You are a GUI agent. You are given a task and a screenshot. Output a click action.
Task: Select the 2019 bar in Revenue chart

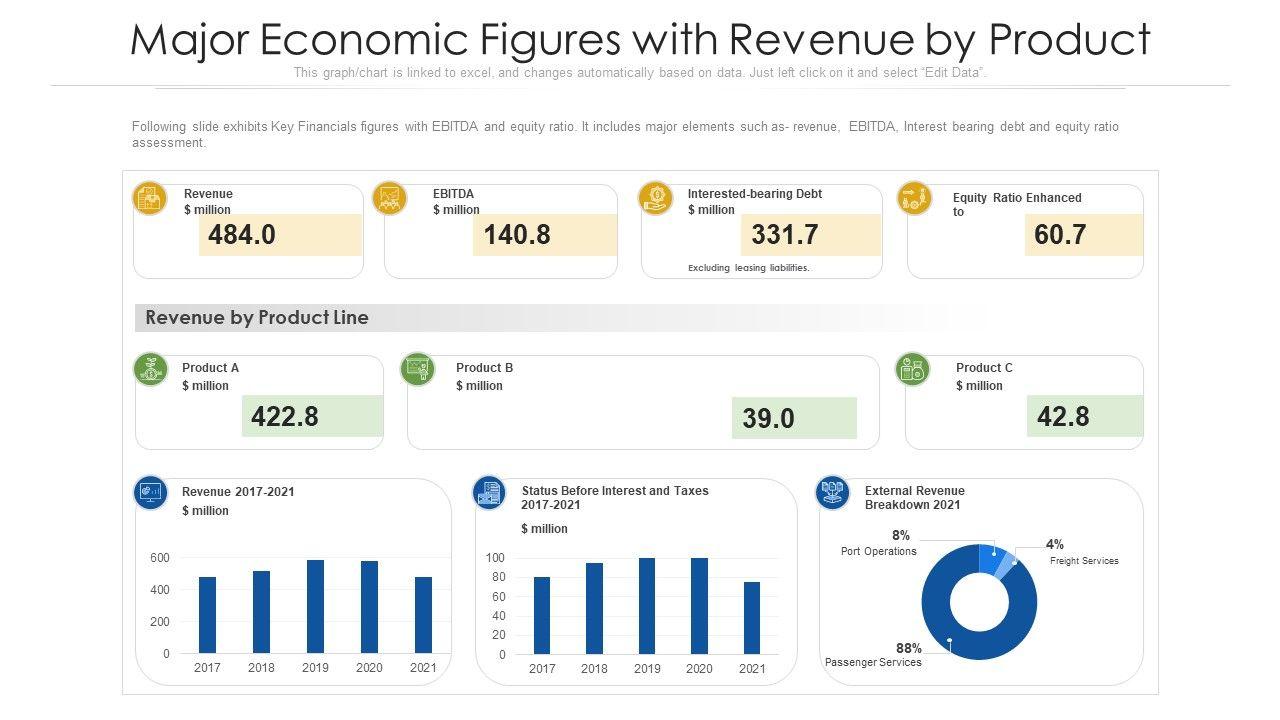point(315,606)
